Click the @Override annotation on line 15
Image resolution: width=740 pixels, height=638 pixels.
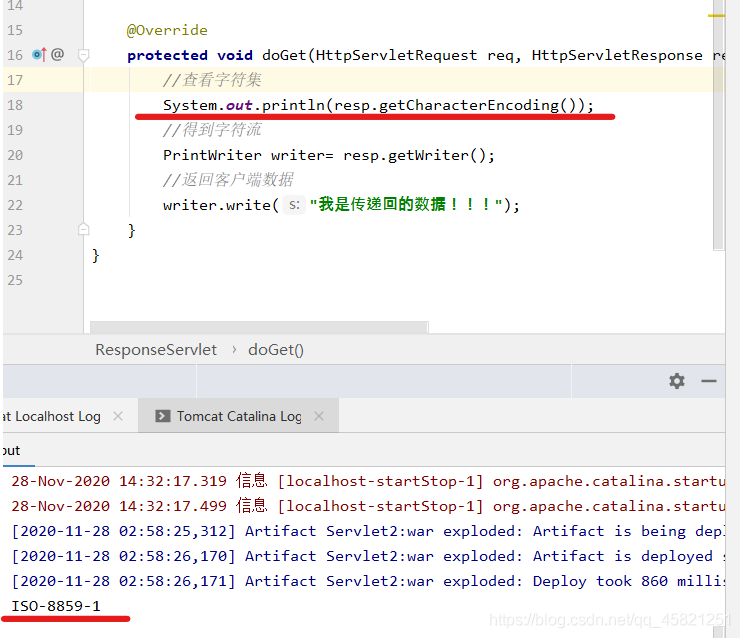pos(167,30)
